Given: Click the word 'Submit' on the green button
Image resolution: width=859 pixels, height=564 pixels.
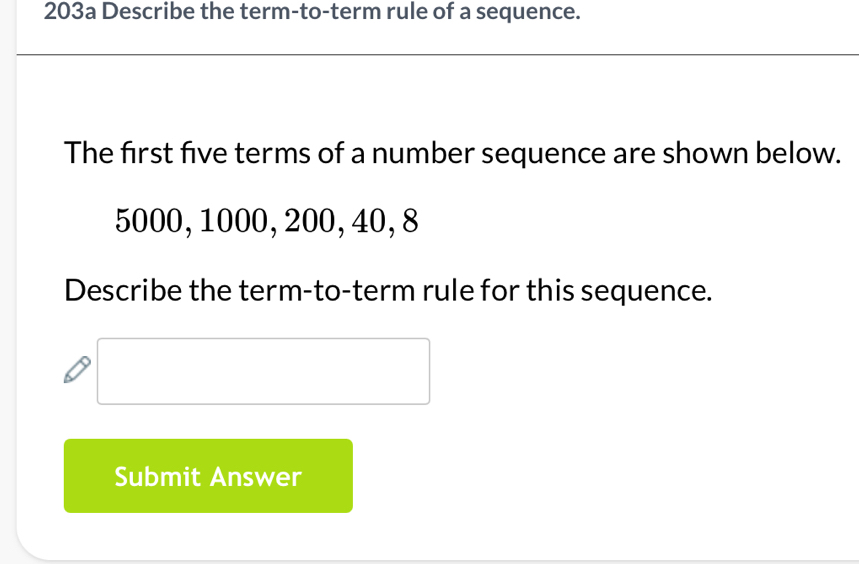Looking at the screenshot, I should click(160, 477).
